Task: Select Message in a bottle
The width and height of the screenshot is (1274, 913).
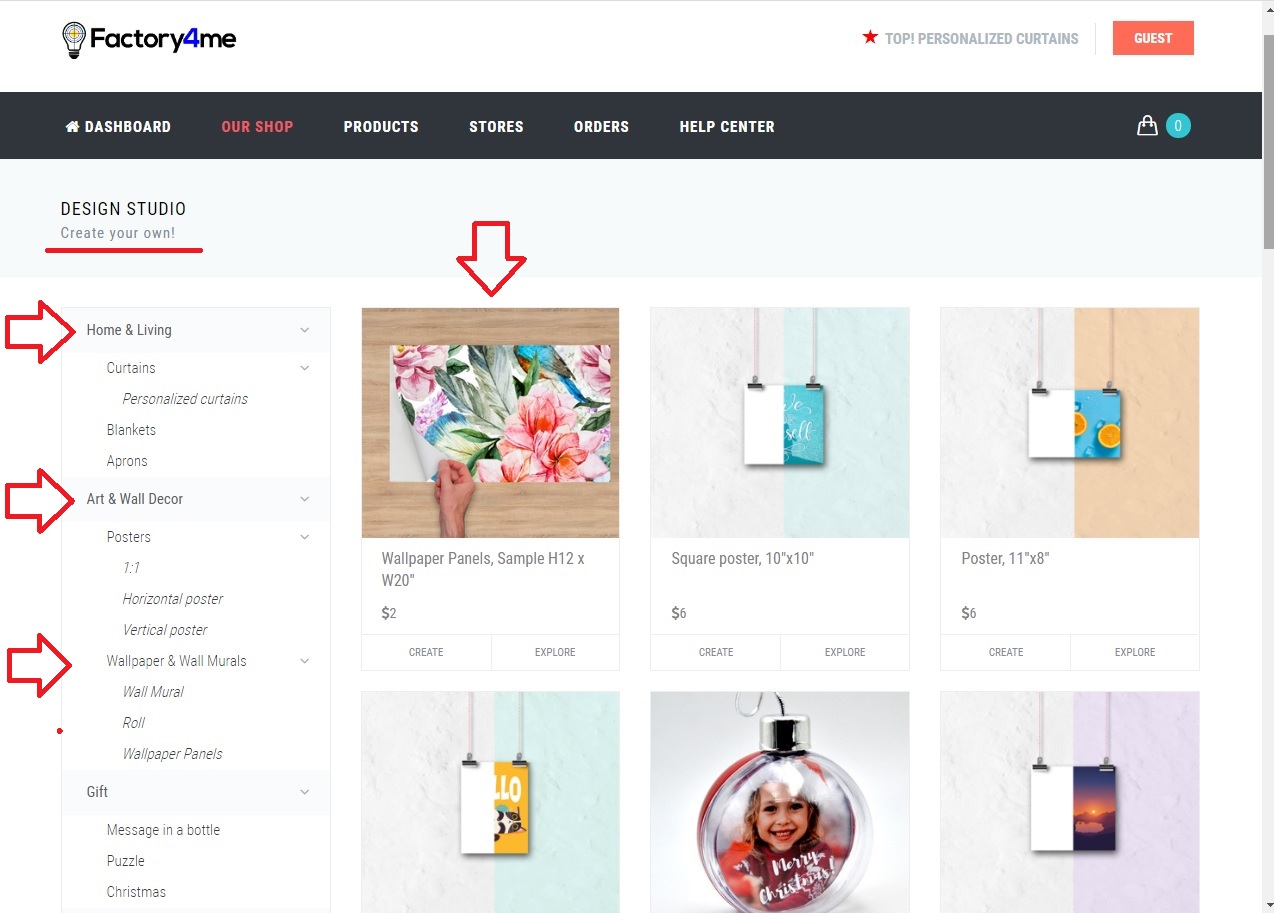Action: 163,830
